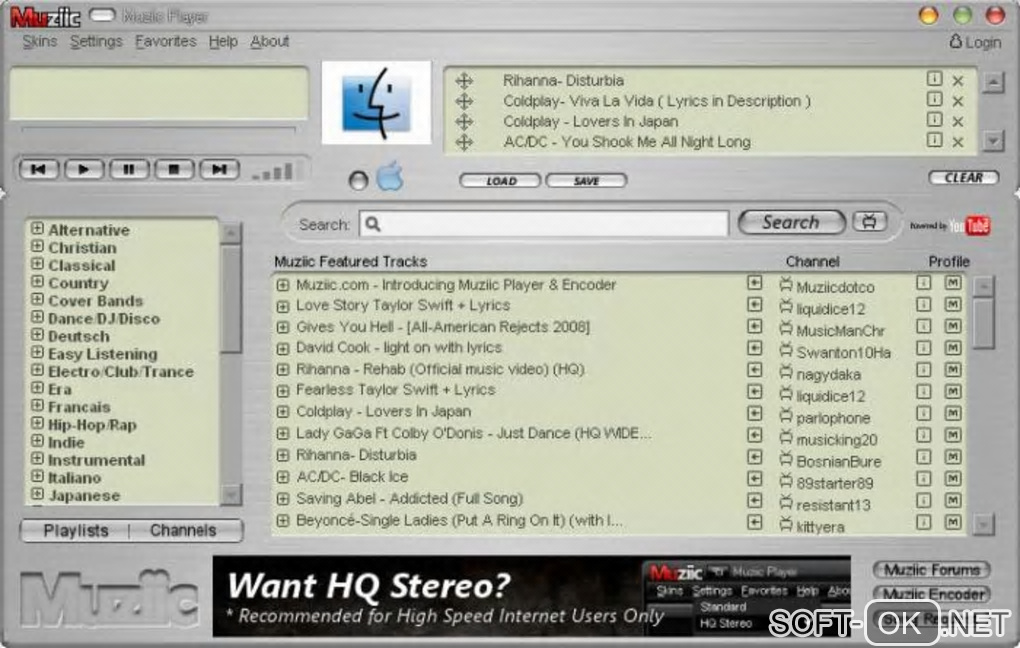
Task: Show info for queued Lovers In Japan
Action: pyautogui.click(x=934, y=120)
